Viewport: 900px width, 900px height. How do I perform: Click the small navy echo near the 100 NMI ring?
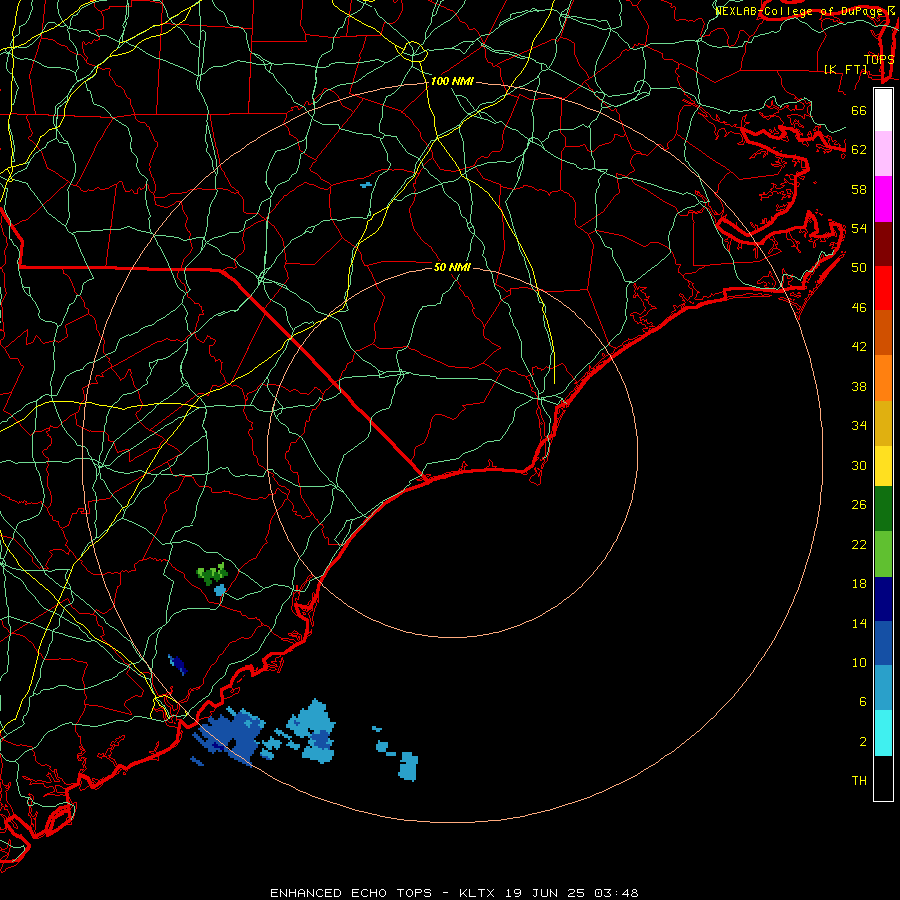pyautogui.click(x=178, y=664)
